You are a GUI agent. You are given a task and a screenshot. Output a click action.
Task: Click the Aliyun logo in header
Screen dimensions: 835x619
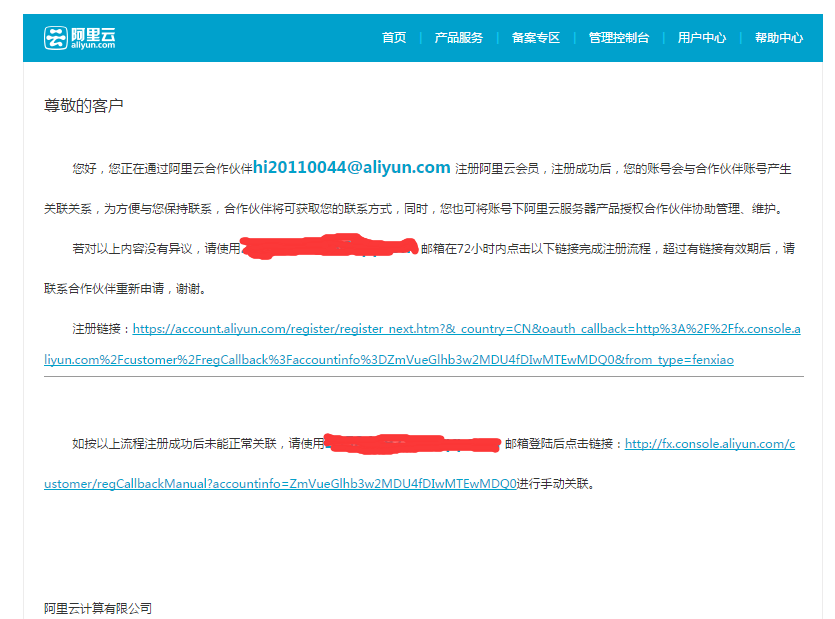click(x=79, y=38)
